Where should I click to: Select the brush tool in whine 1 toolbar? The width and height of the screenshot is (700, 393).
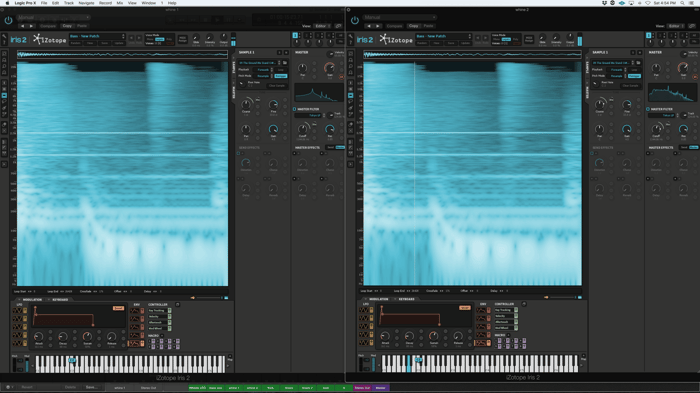(x=4, y=108)
